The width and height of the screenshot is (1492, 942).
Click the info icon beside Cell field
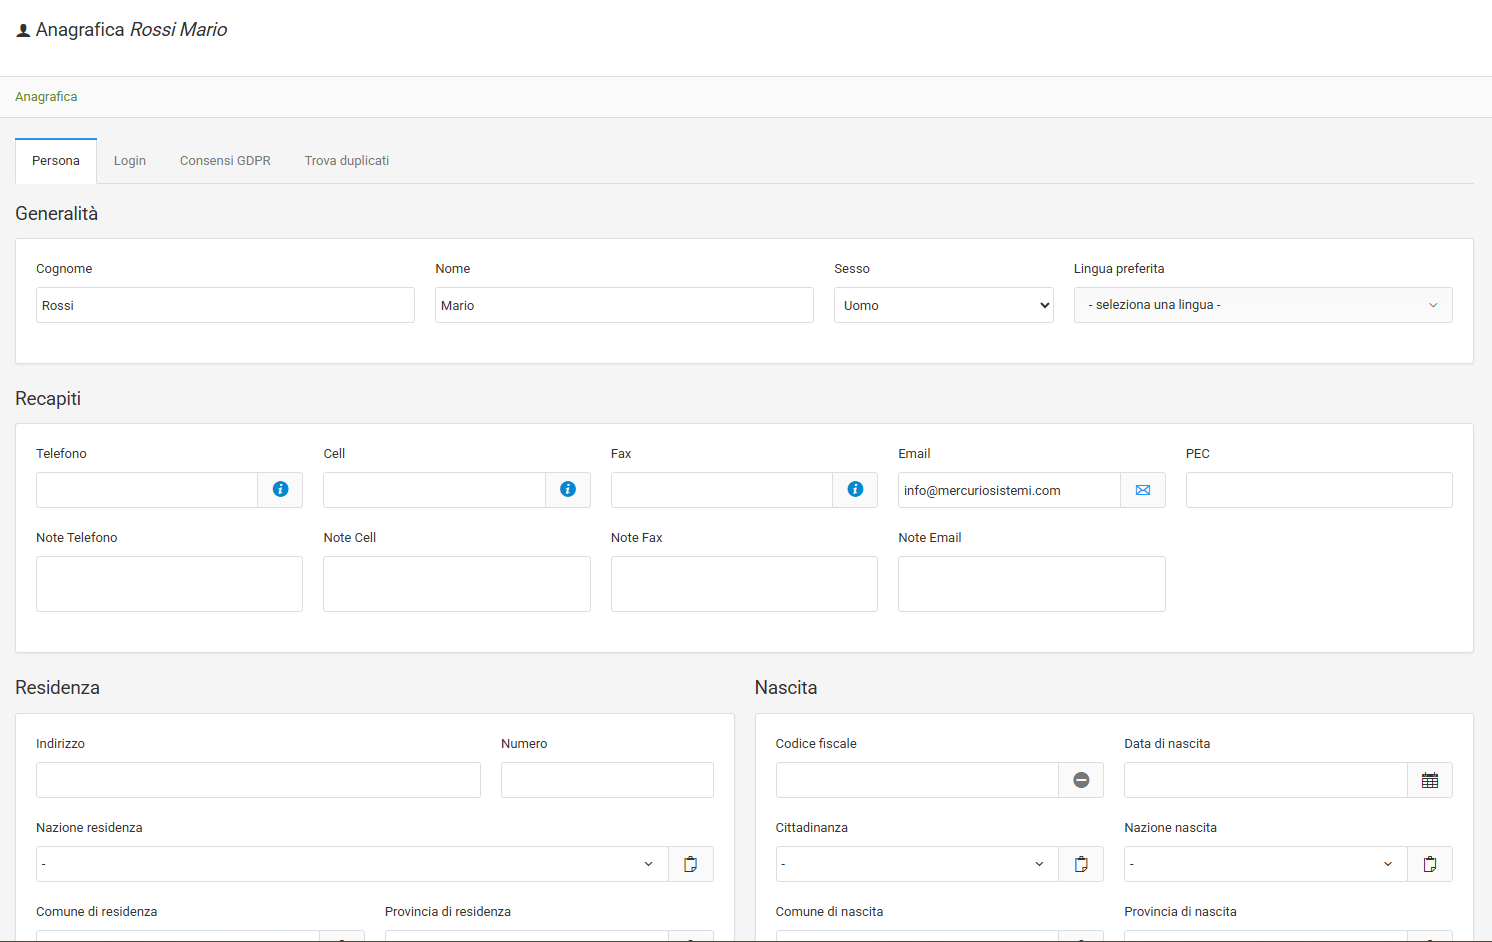point(568,490)
